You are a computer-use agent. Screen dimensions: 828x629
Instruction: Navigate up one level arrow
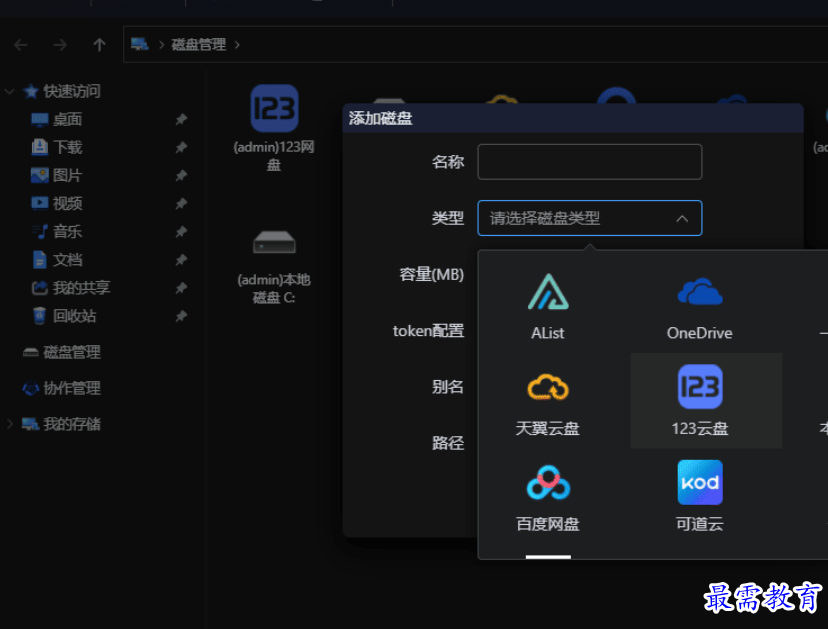tap(99, 45)
